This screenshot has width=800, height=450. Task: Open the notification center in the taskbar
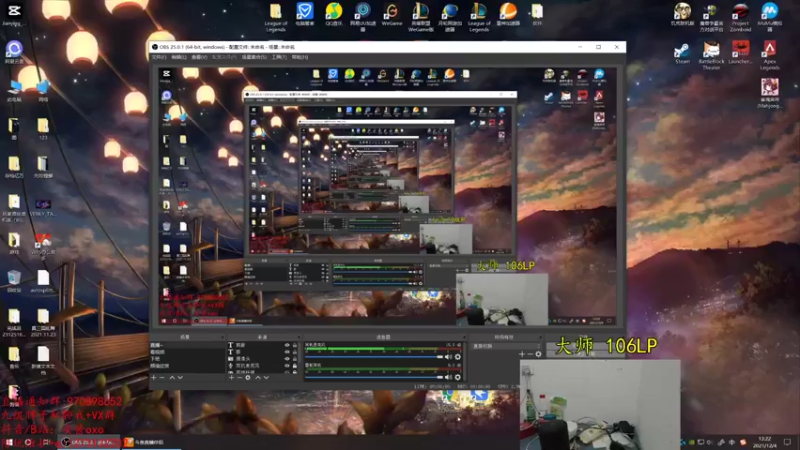coord(788,442)
